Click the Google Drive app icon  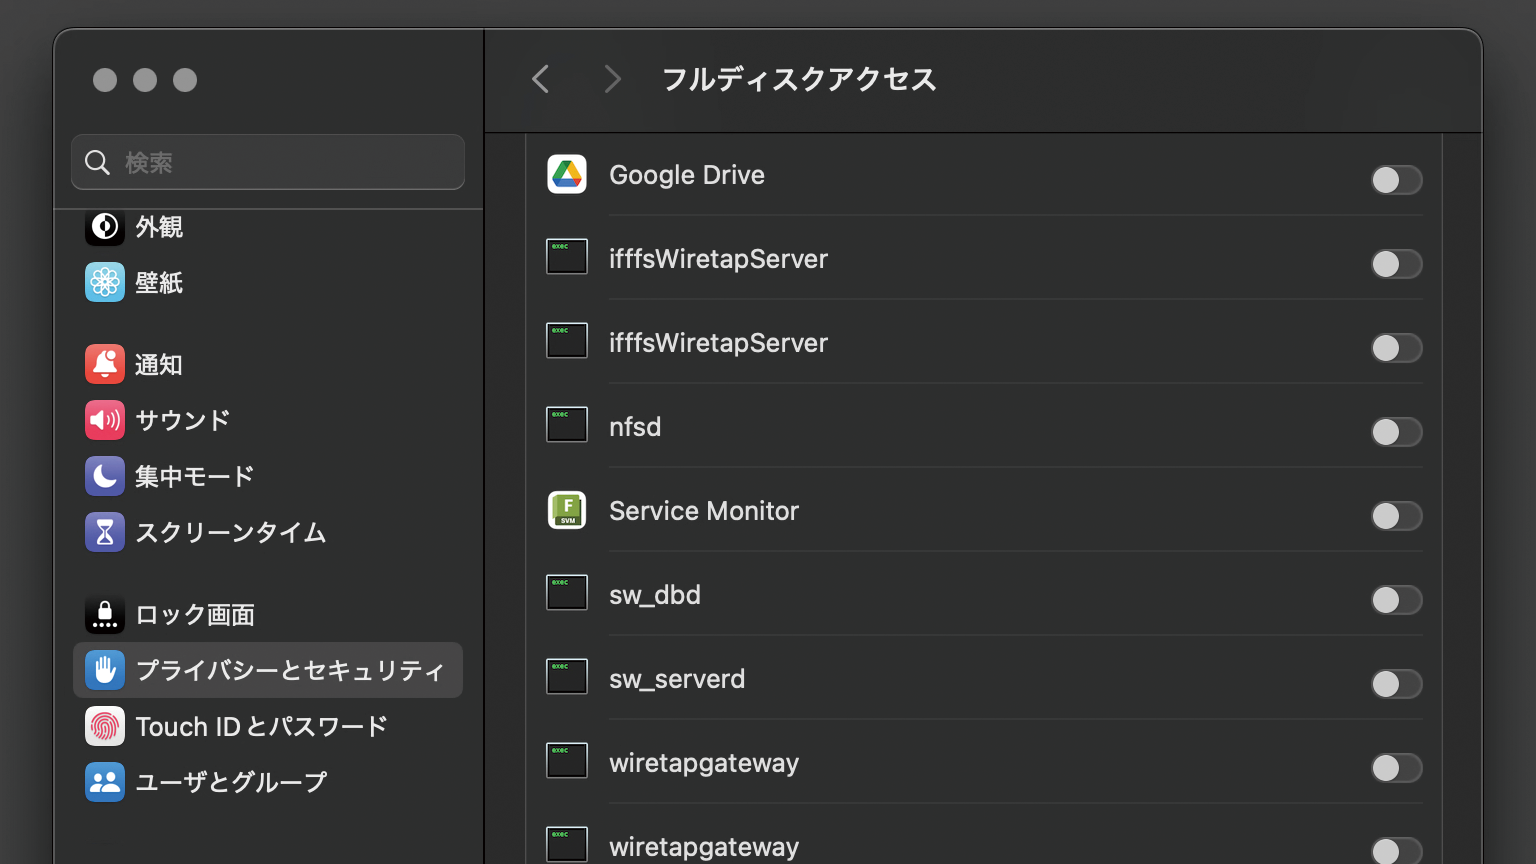click(x=567, y=175)
